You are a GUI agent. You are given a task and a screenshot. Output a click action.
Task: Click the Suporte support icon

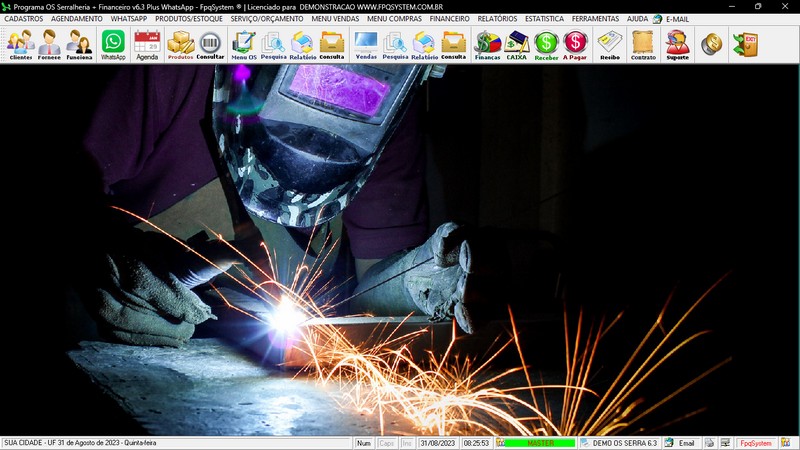pos(677,44)
